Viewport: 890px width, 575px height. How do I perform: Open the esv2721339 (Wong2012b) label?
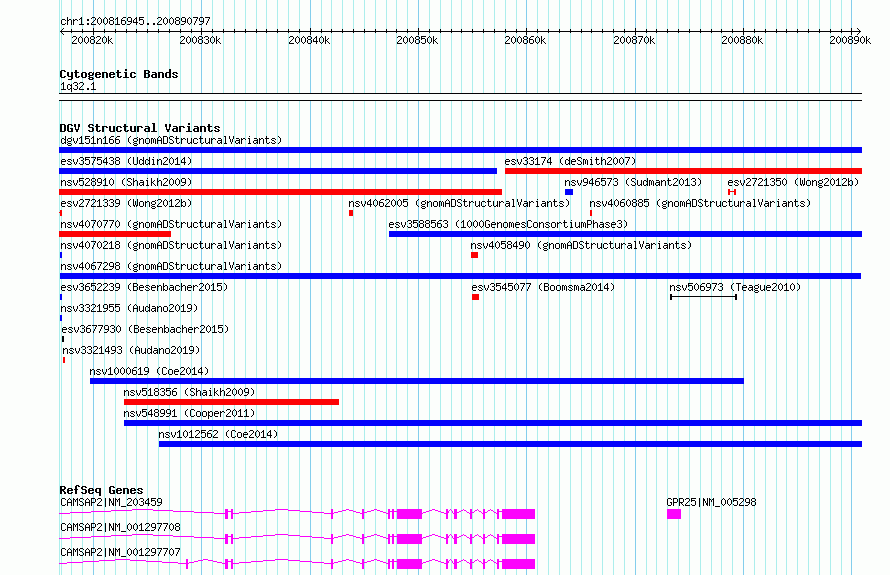126,203
